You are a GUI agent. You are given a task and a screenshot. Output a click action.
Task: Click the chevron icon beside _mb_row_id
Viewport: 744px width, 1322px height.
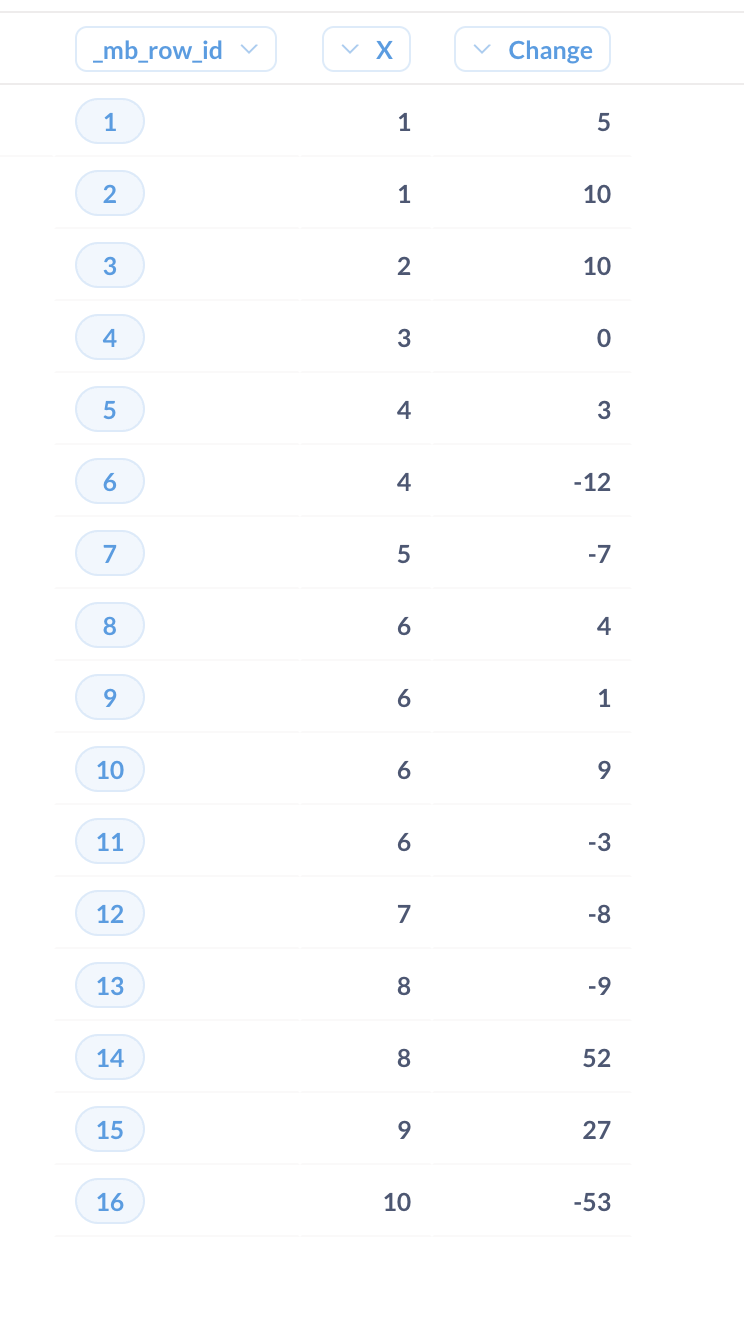250,50
